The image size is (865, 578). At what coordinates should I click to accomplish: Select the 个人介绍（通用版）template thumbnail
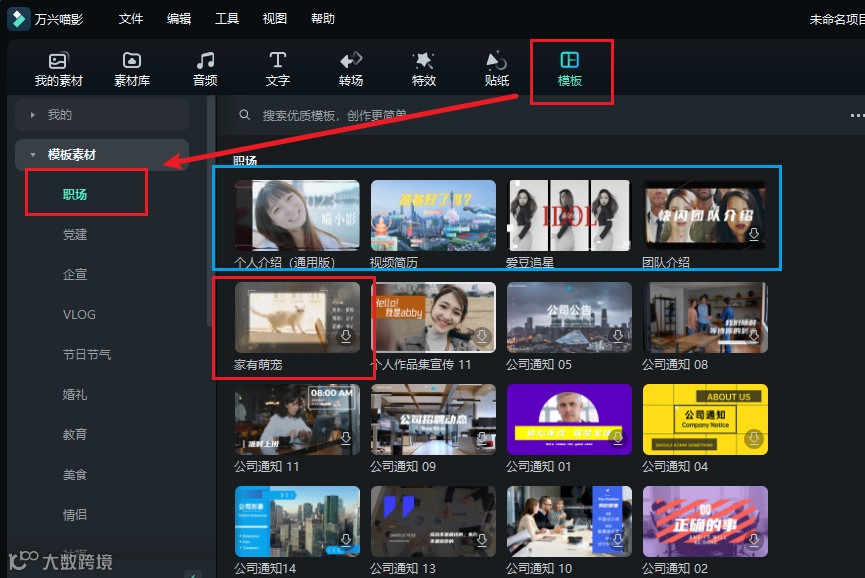coord(295,213)
